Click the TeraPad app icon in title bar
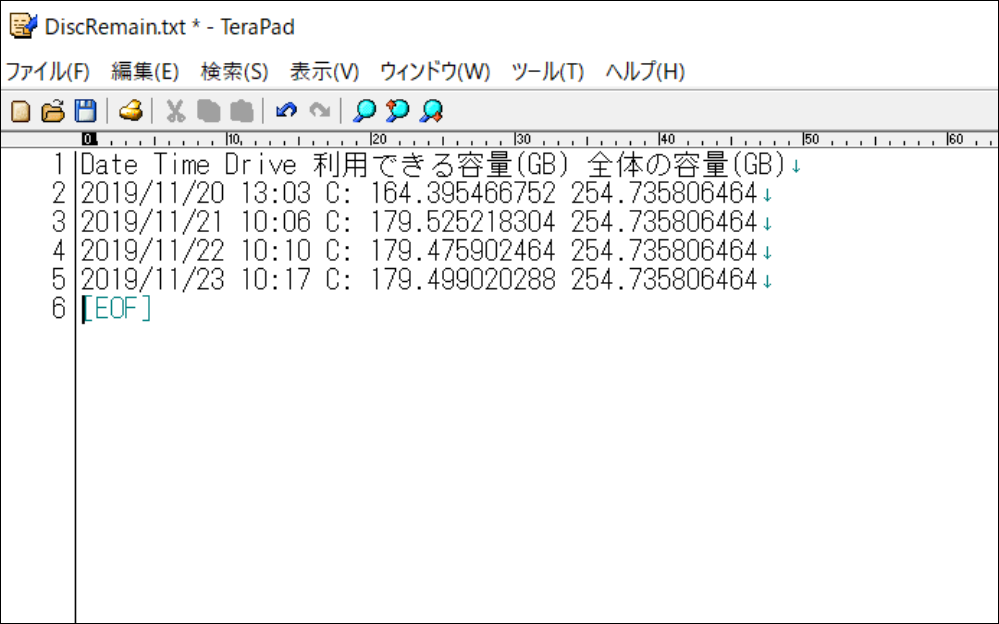The image size is (999, 624). click(x=23, y=26)
